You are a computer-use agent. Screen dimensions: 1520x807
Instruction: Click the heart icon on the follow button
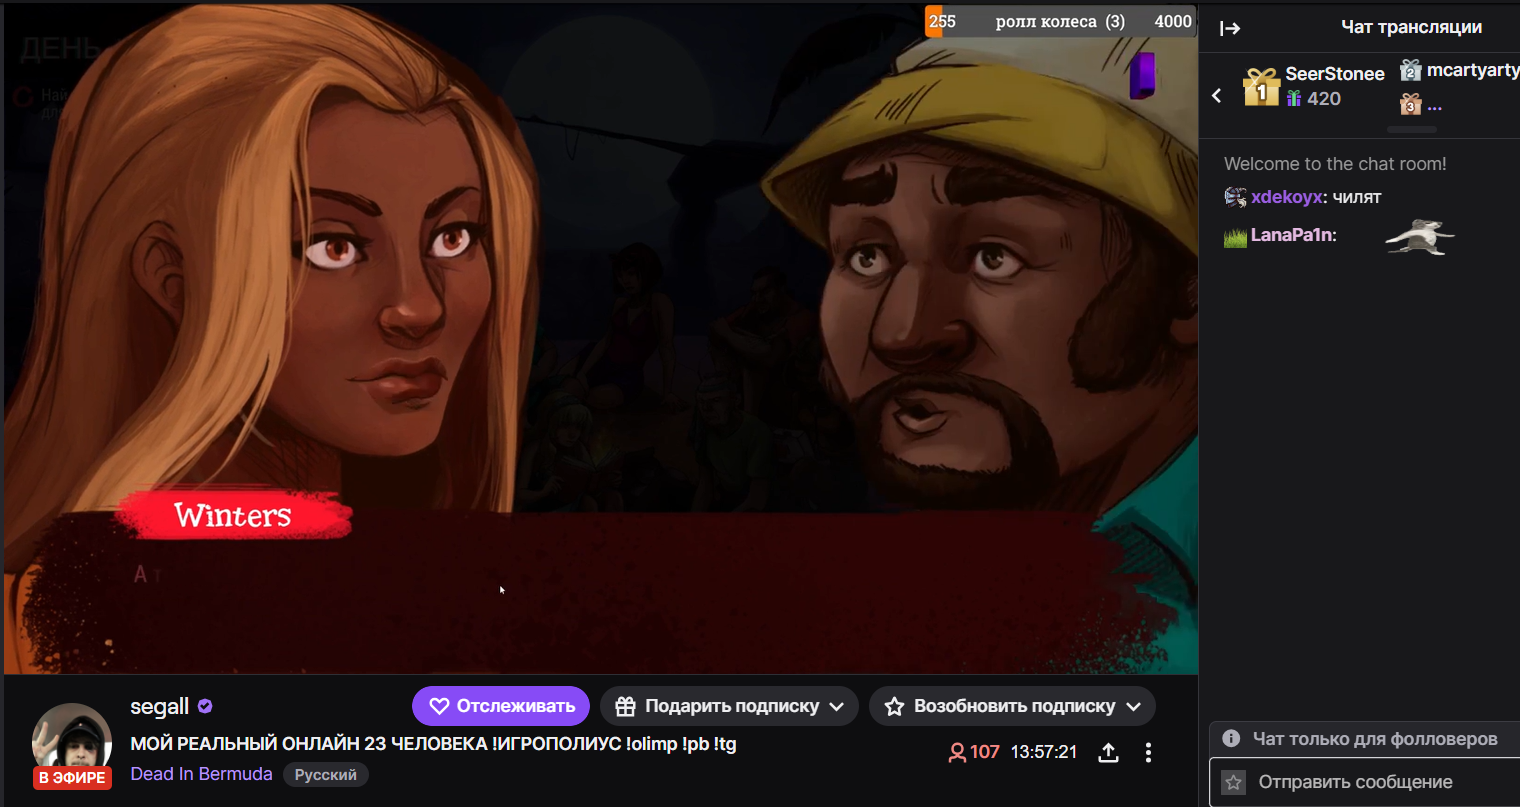pyautogui.click(x=439, y=706)
